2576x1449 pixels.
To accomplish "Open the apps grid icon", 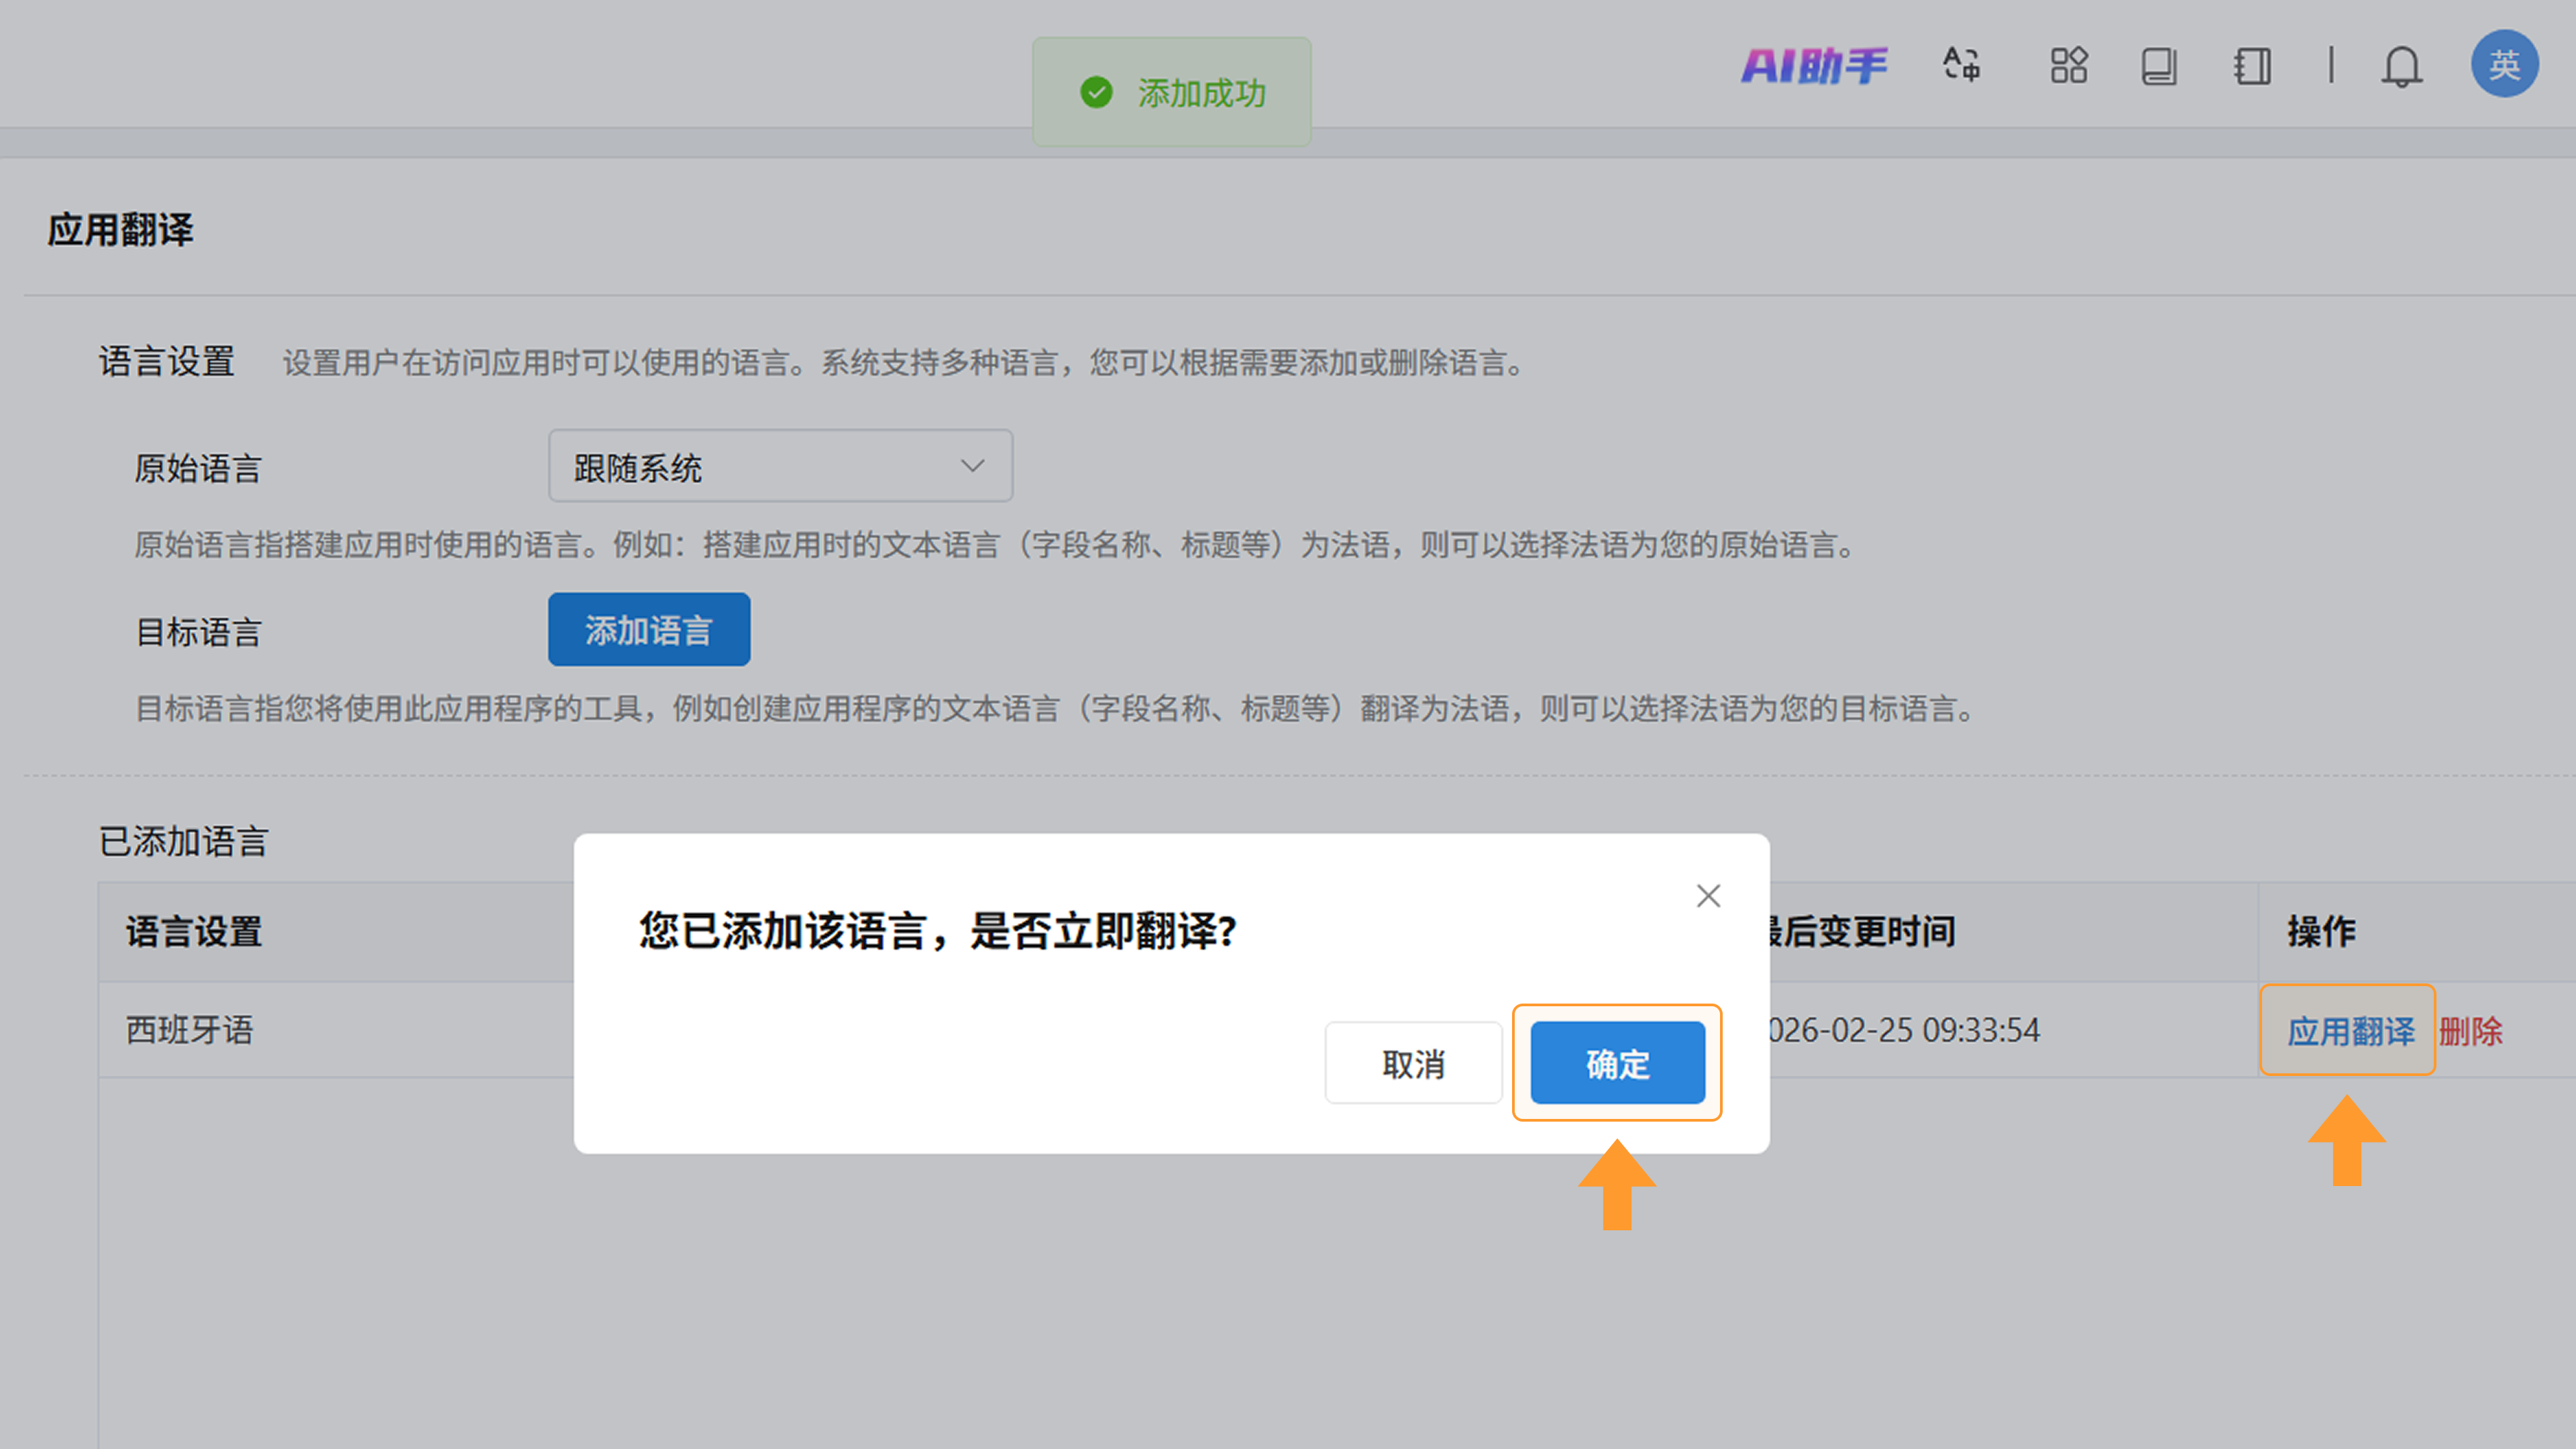I will (2068, 66).
